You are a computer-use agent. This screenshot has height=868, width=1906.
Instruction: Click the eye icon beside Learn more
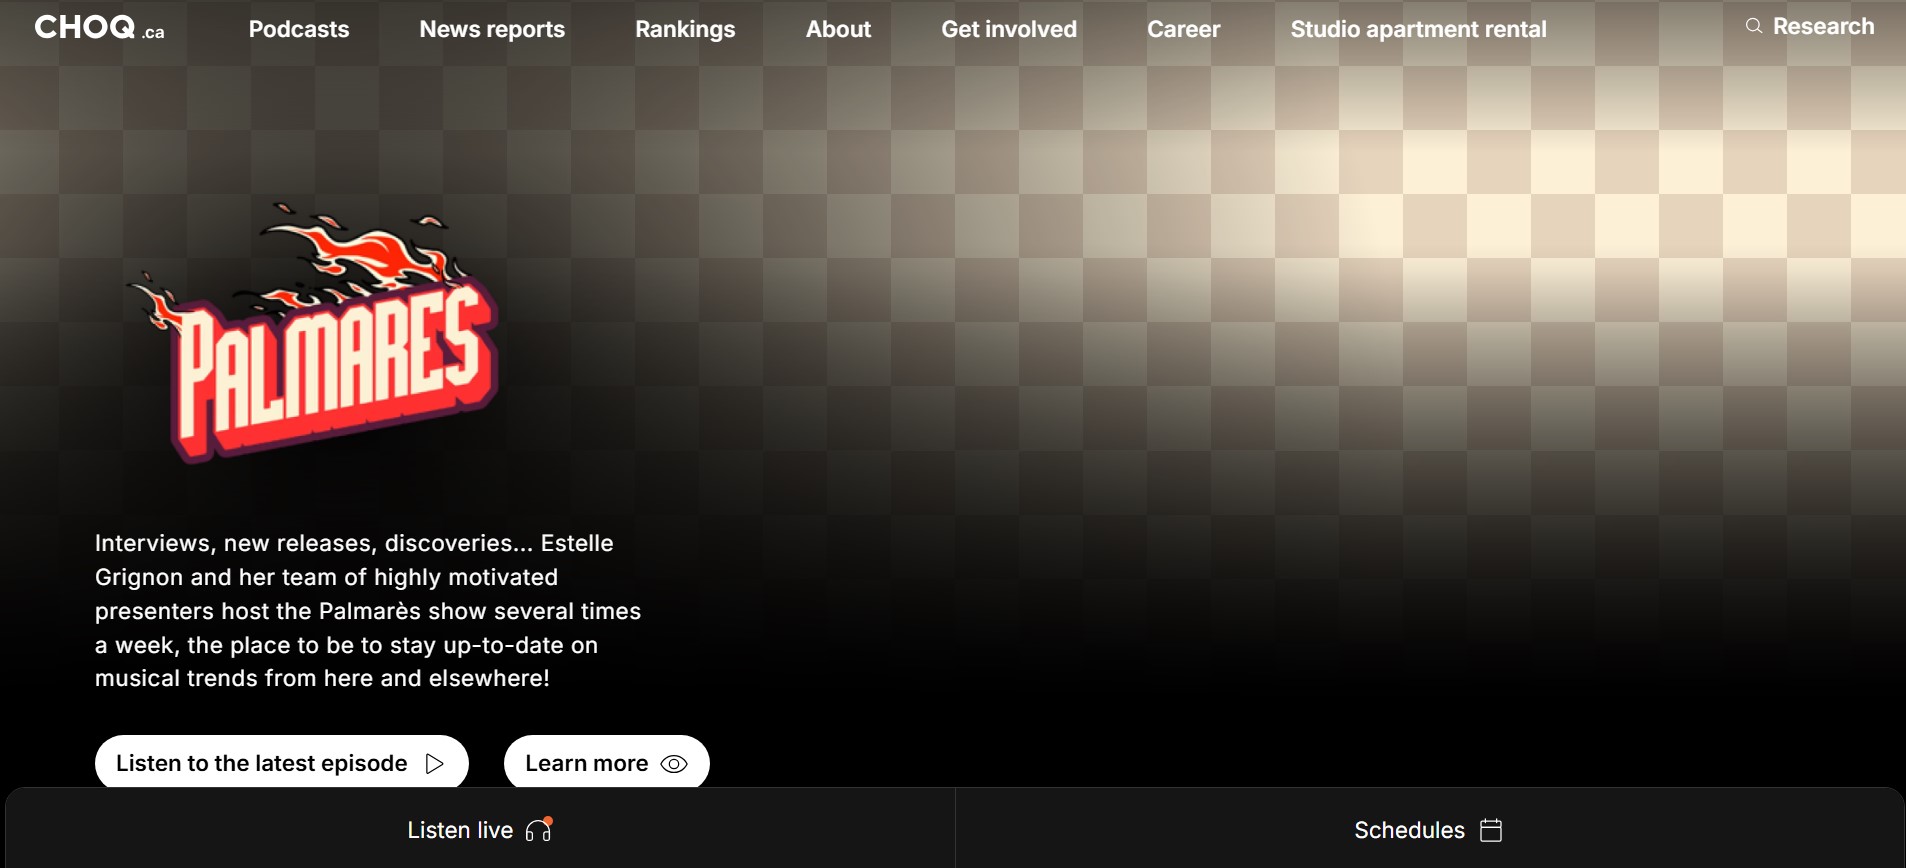click(675, 764)
